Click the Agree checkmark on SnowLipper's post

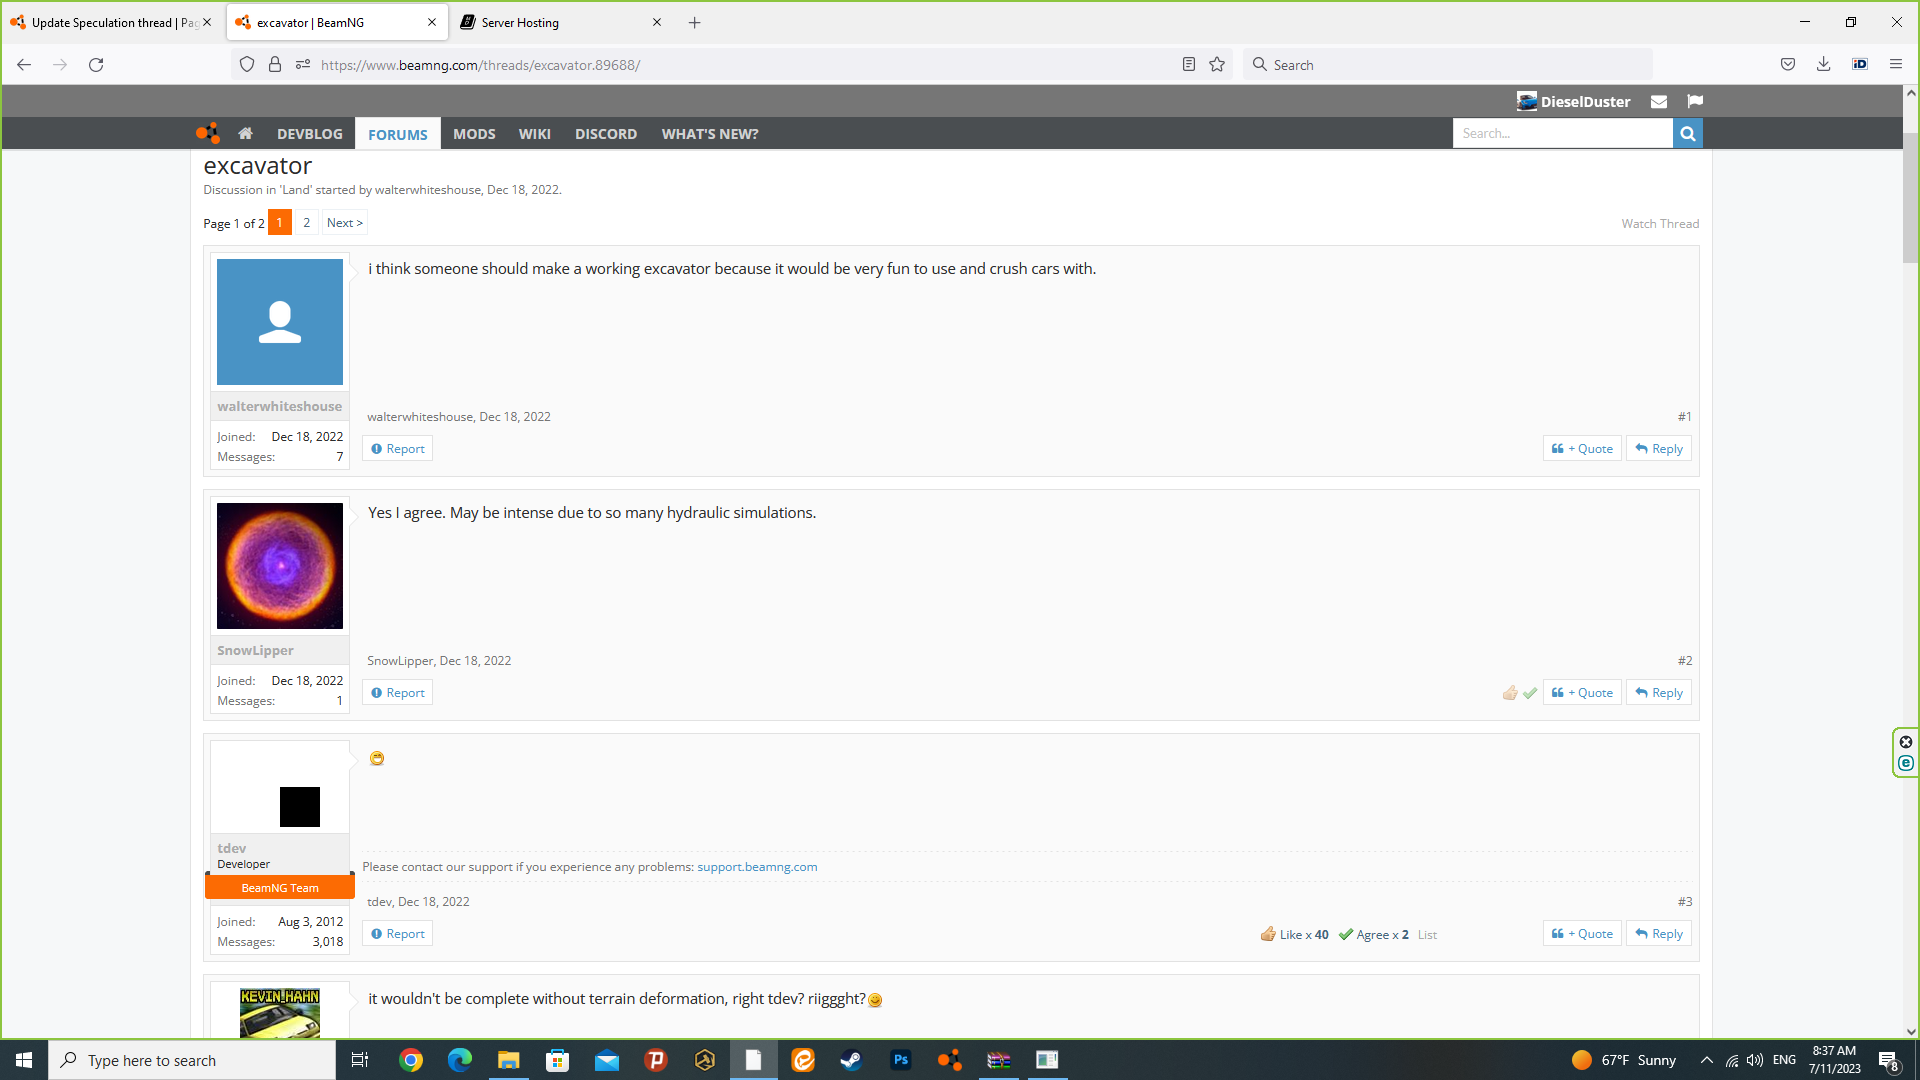click(x=1530, y=693)
